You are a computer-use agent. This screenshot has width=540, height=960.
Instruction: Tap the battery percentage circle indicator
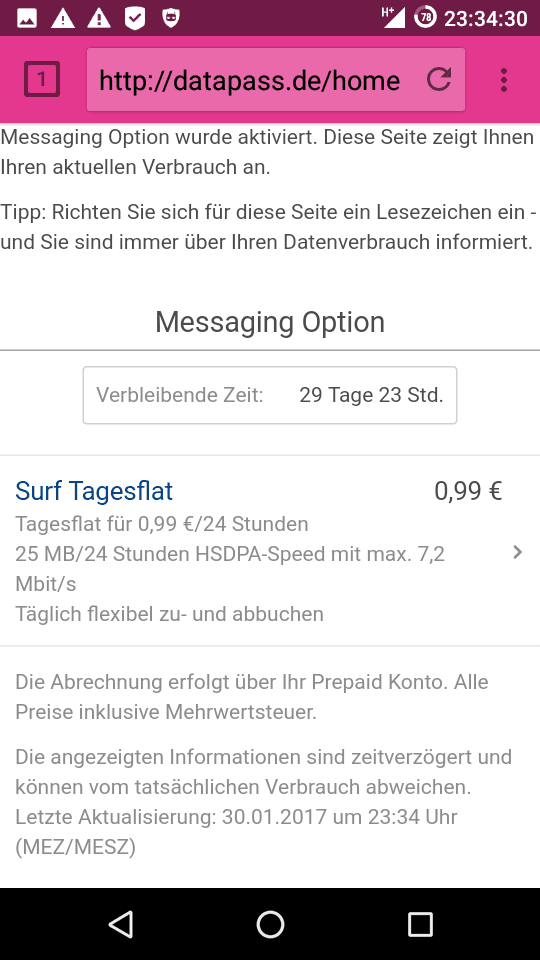click(425, 17)
